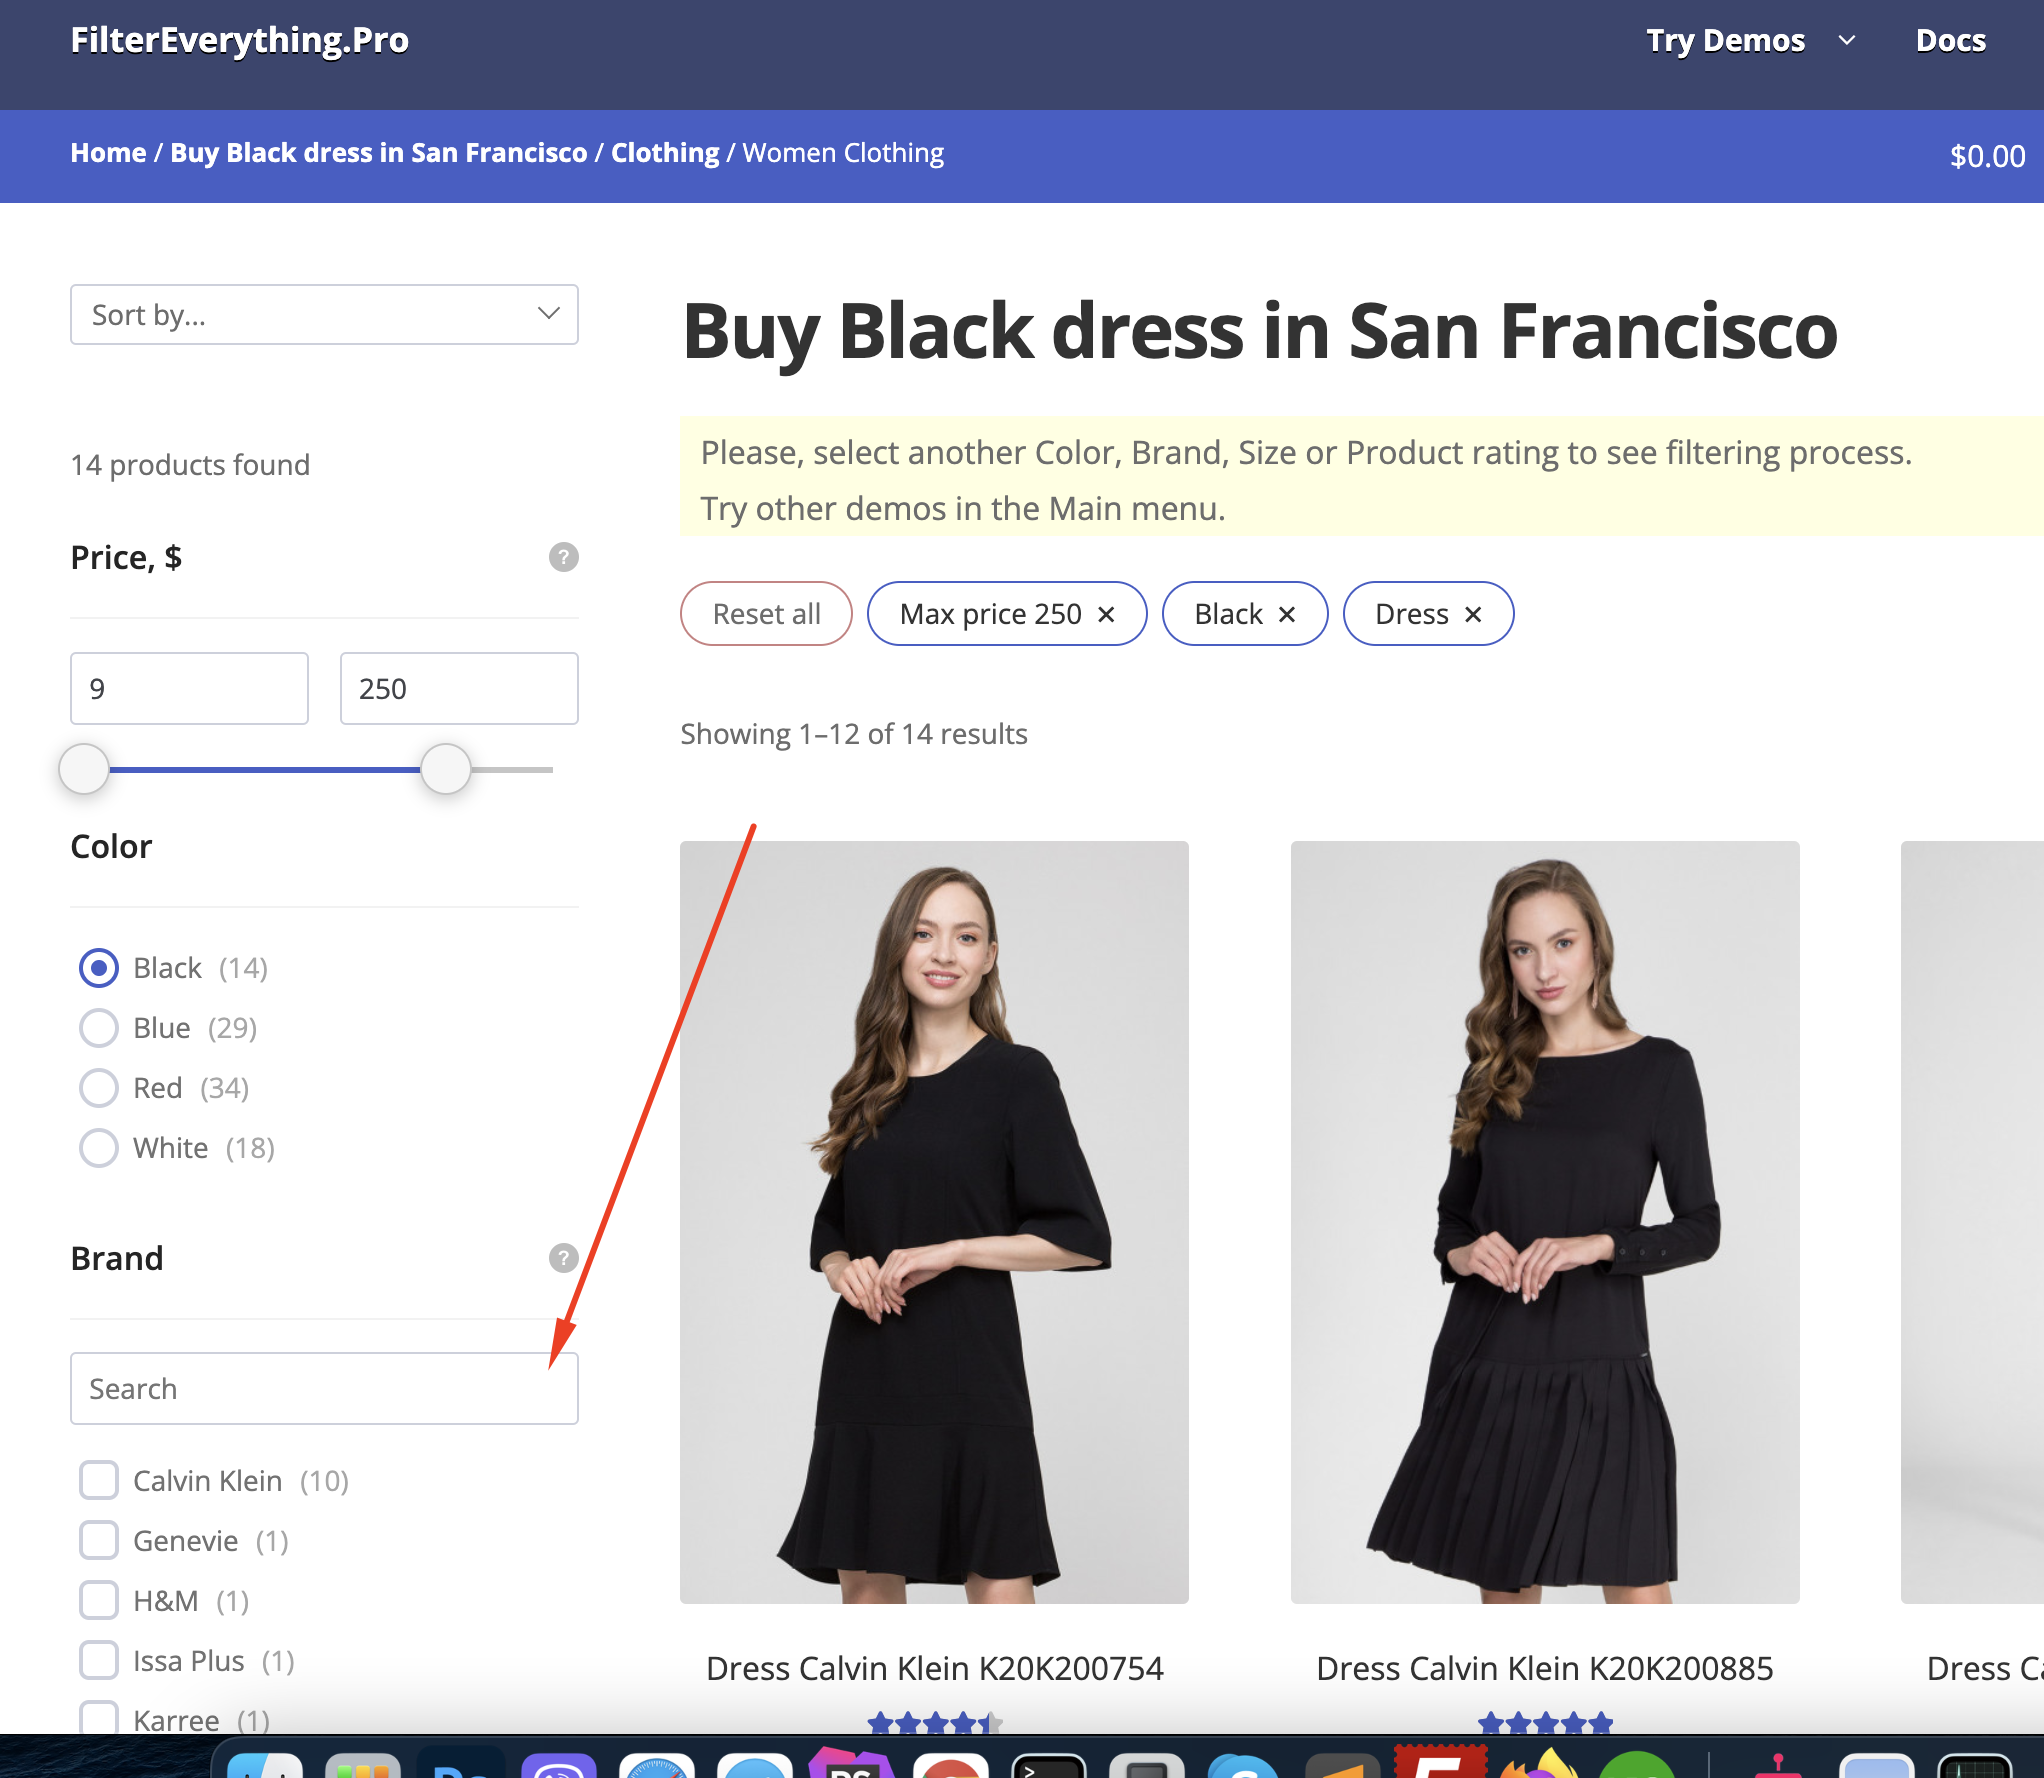Open FileZilla from the dock
This screenshot has width=2044, height=1778.
coord(1440,1762)
